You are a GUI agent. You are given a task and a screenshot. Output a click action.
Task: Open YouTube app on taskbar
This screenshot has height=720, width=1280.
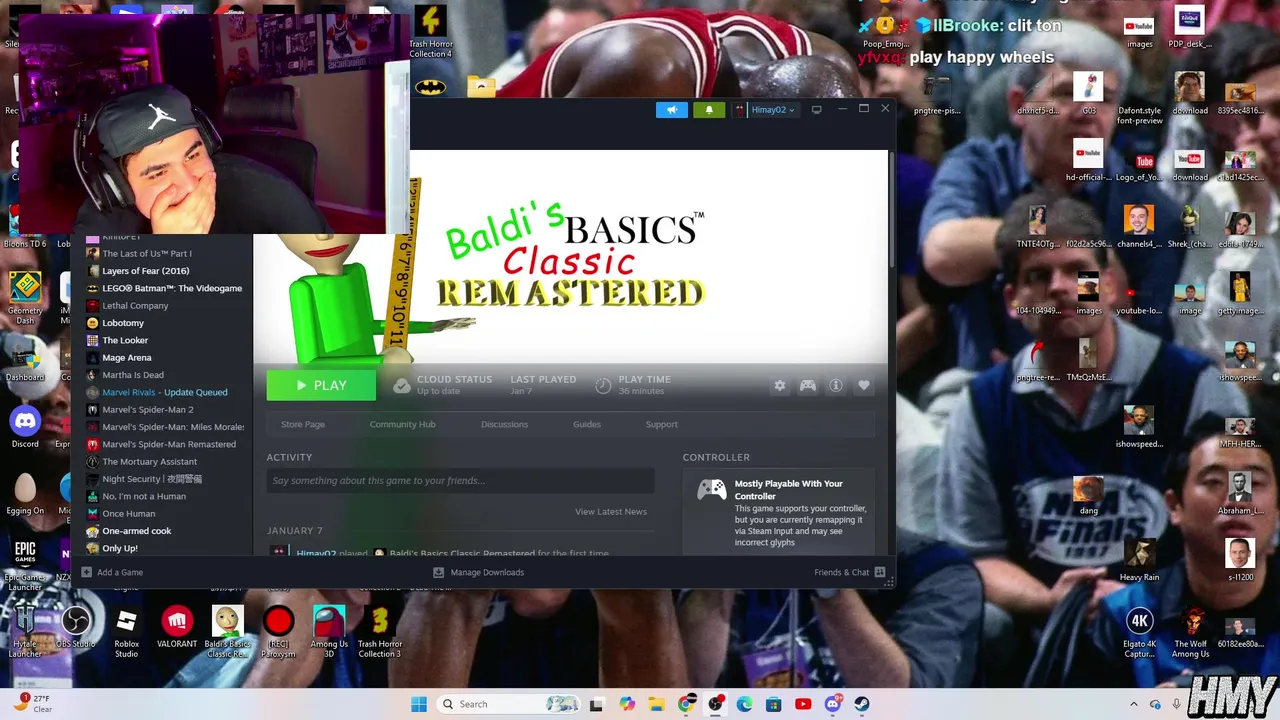click(x=803, y=704)
